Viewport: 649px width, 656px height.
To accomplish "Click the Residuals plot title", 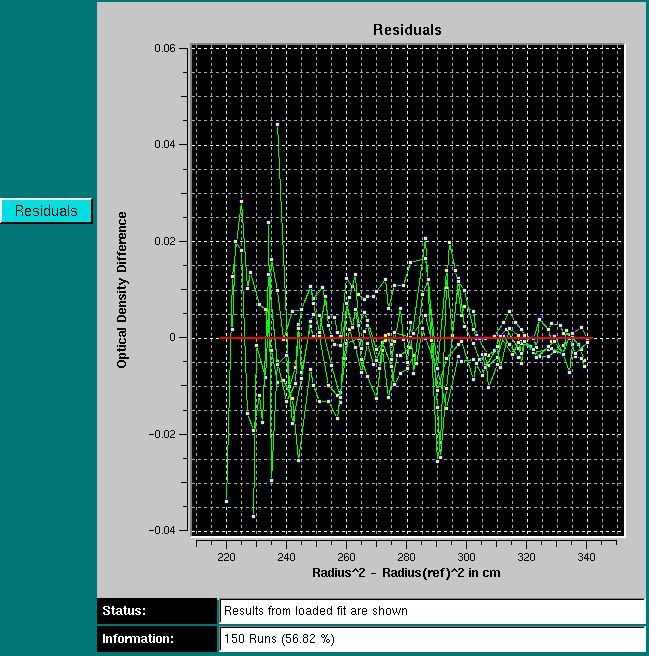I will point(407,30).
